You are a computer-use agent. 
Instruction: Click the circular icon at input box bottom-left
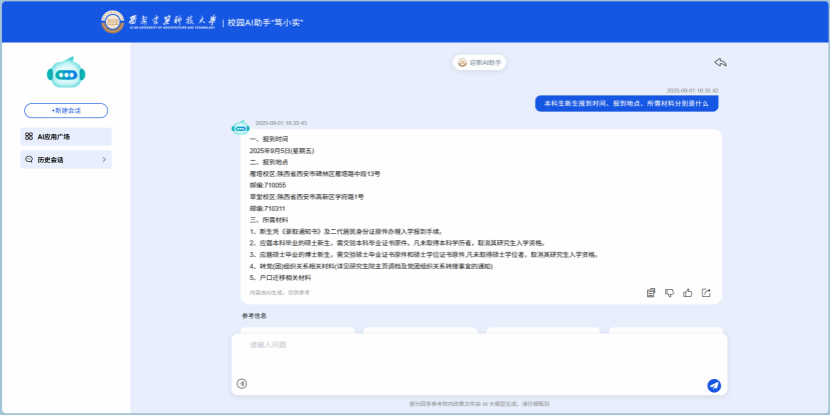tap(241, 384)
